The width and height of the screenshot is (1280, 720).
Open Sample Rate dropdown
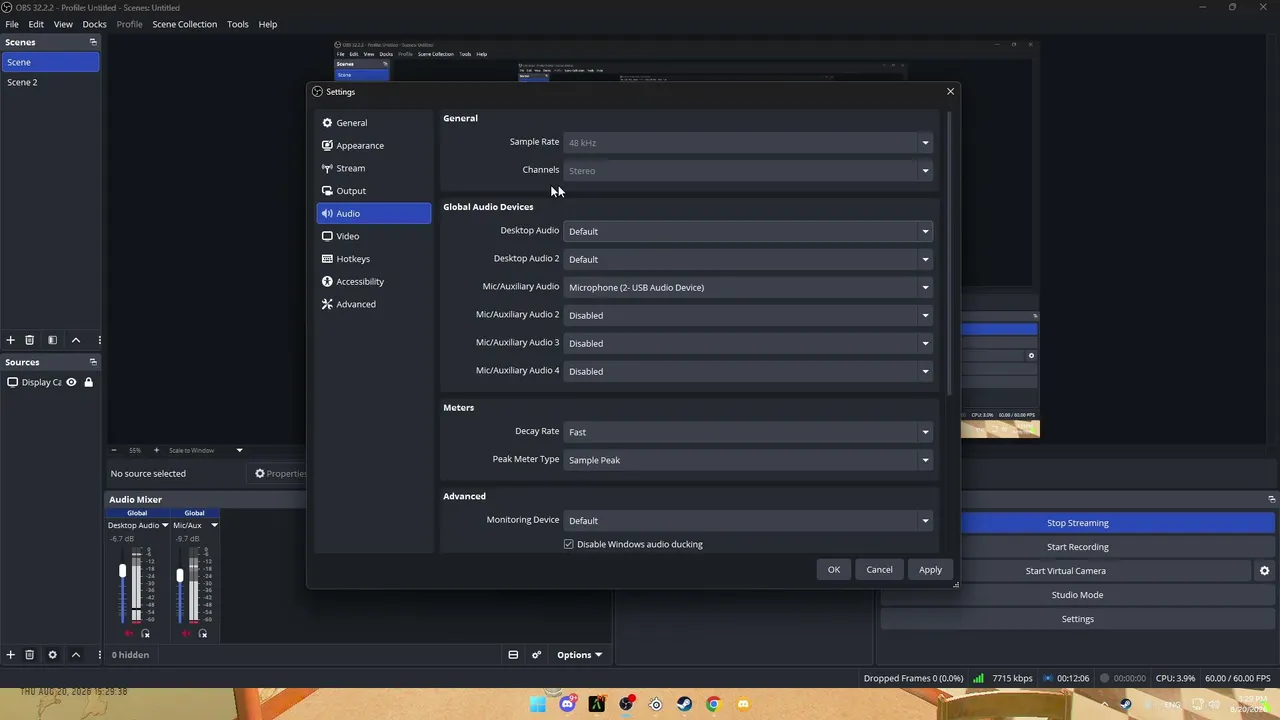coord(748,143)
